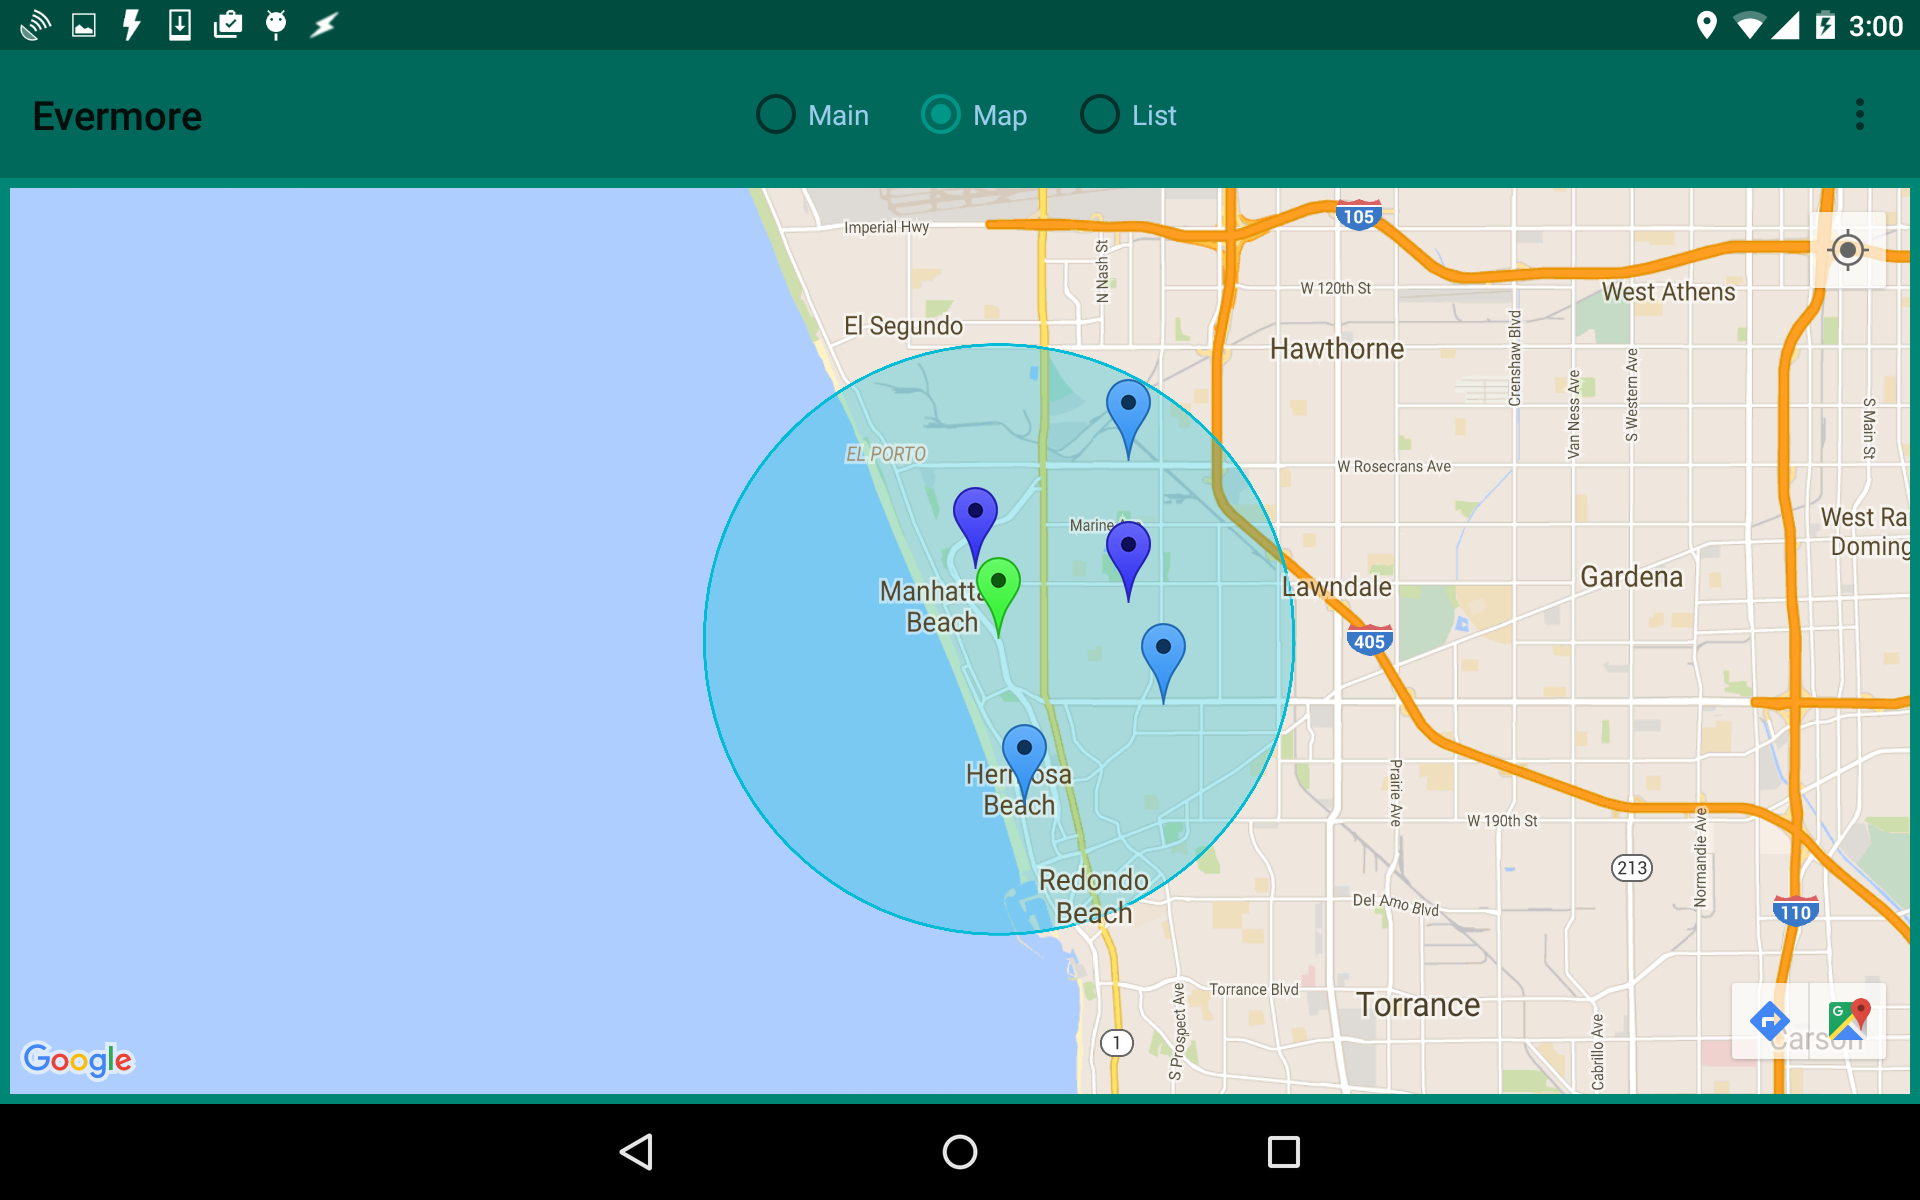
Task: Open recent apps with the square button
Action: pyautogui.click(x=1283, y=1152)
